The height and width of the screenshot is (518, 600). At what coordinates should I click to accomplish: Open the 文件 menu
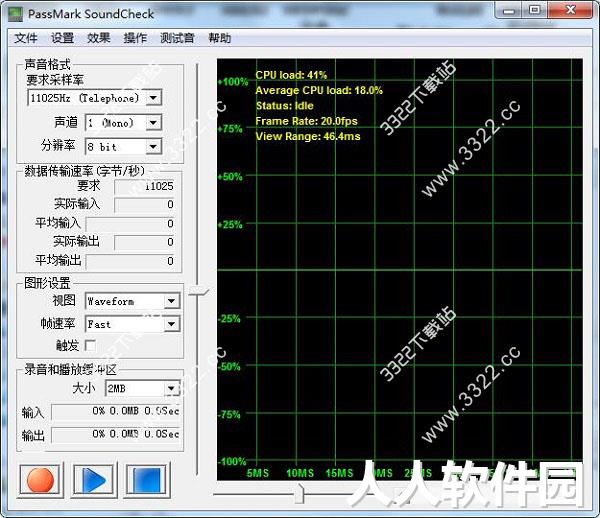point(26,38)
